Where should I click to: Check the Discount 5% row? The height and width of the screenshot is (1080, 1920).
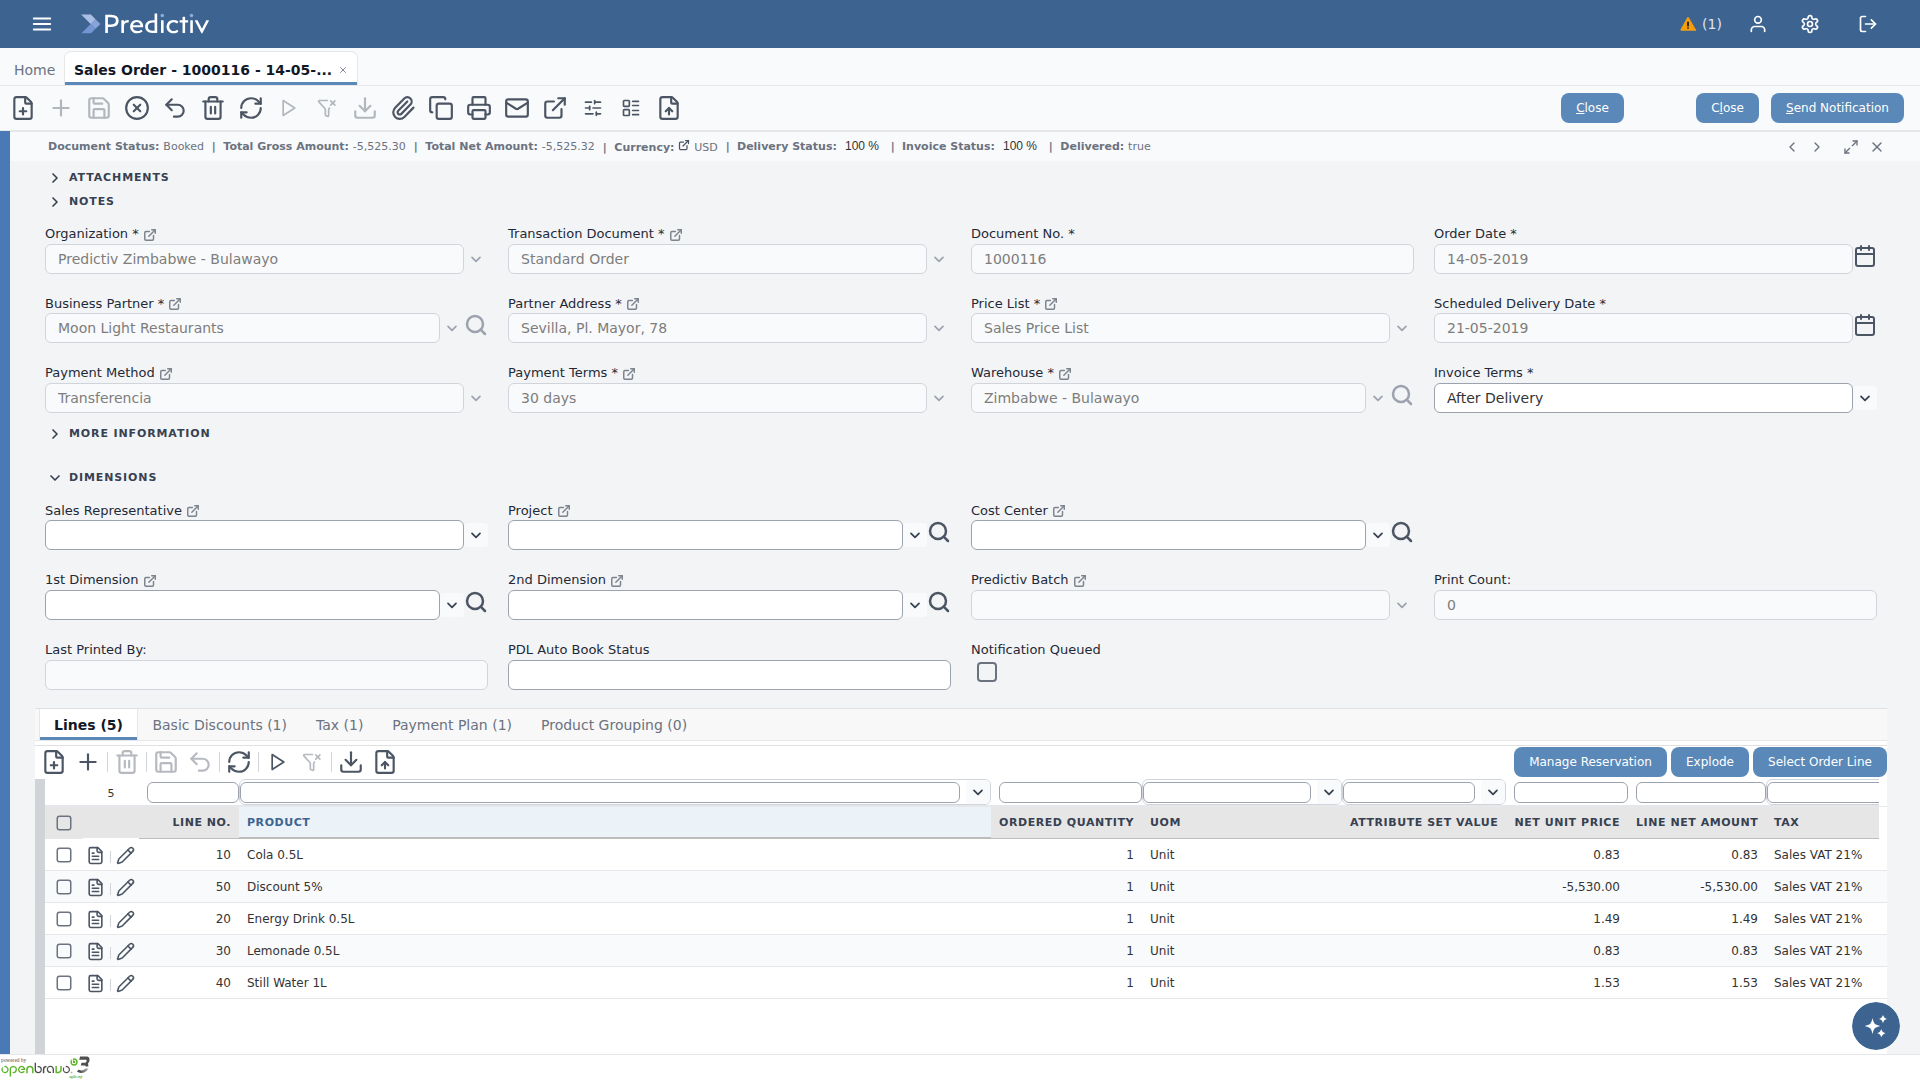point(64,887)
